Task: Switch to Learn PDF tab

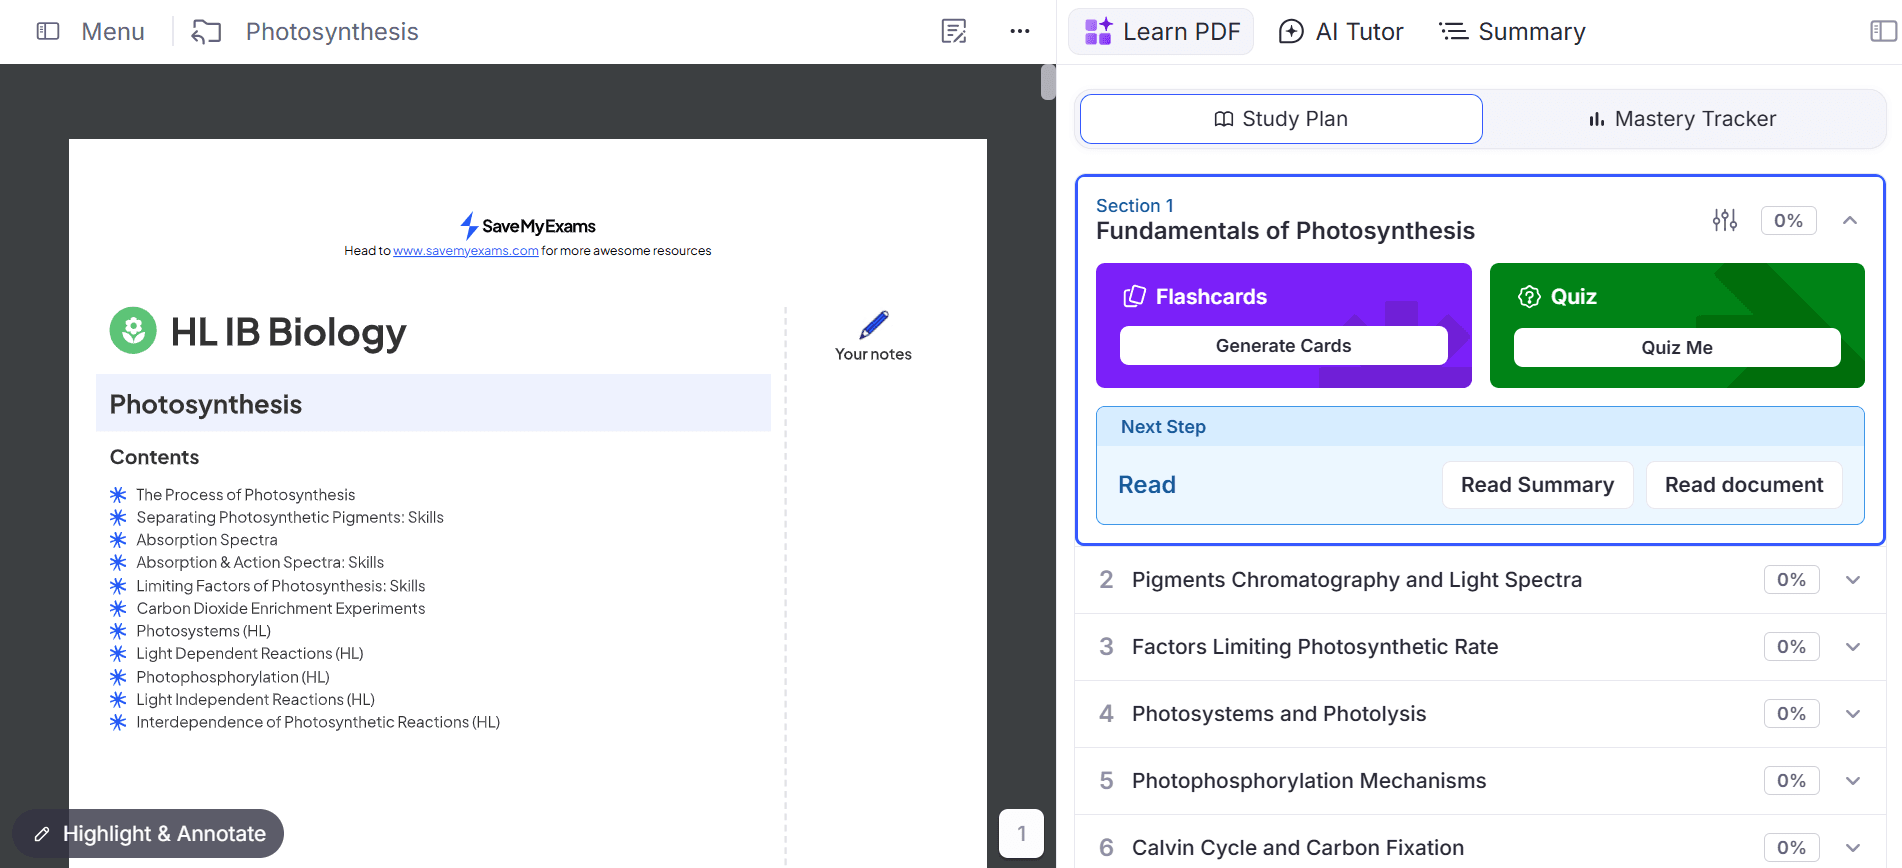Action: (x=1161, y=31)
